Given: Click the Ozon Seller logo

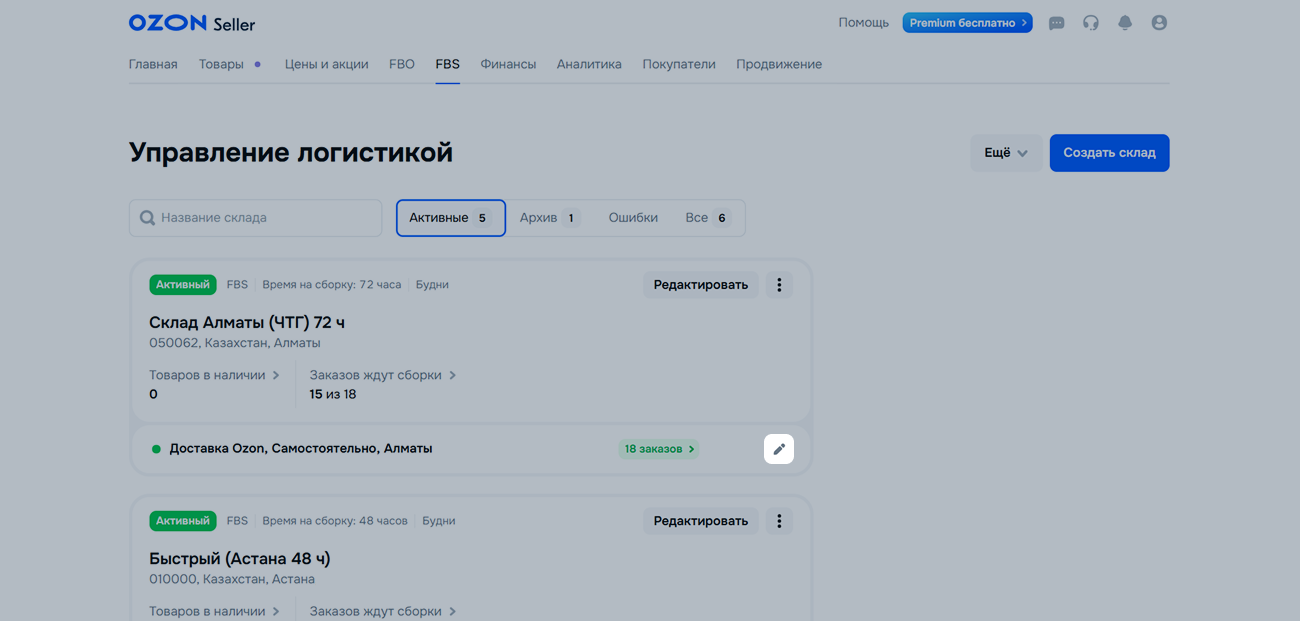Looking at the screenshot, I should click(x=191, y=23).
